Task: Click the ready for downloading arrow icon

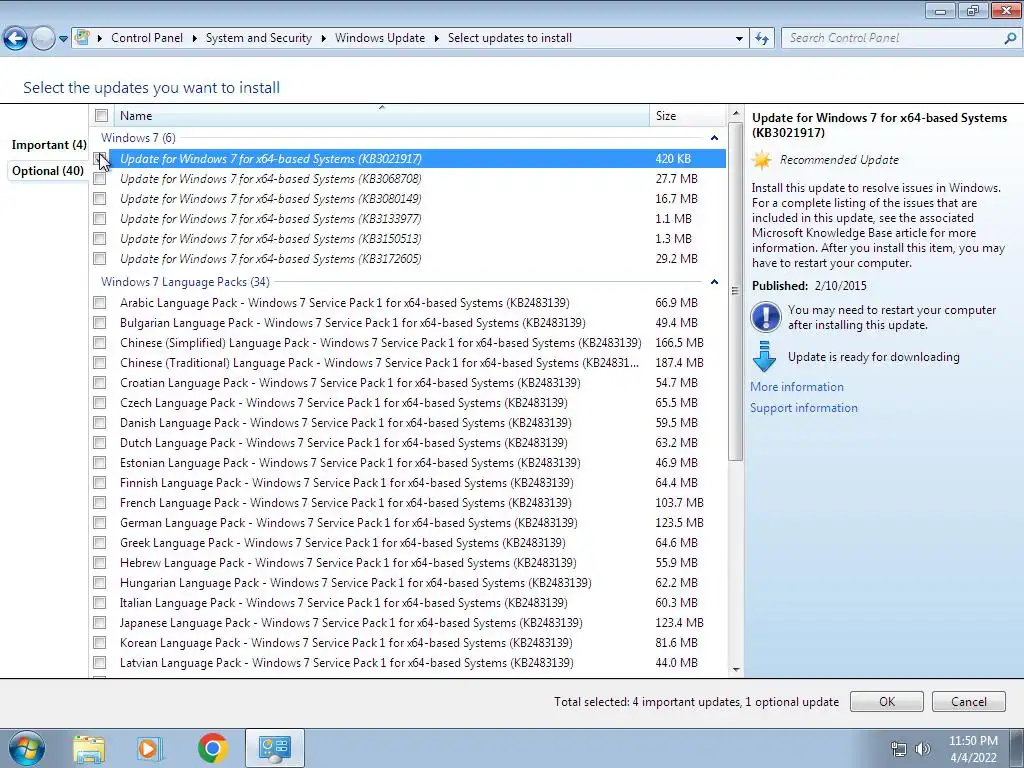Action: point(764,357)
